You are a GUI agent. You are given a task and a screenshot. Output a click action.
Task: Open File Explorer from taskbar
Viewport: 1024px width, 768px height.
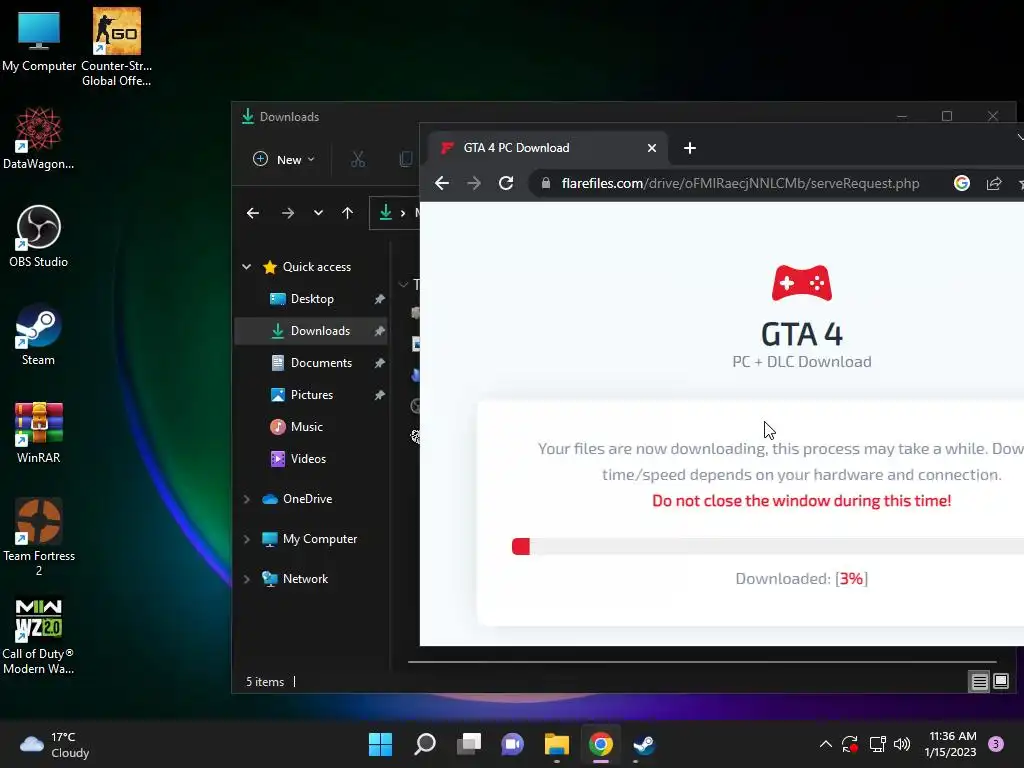557,744
